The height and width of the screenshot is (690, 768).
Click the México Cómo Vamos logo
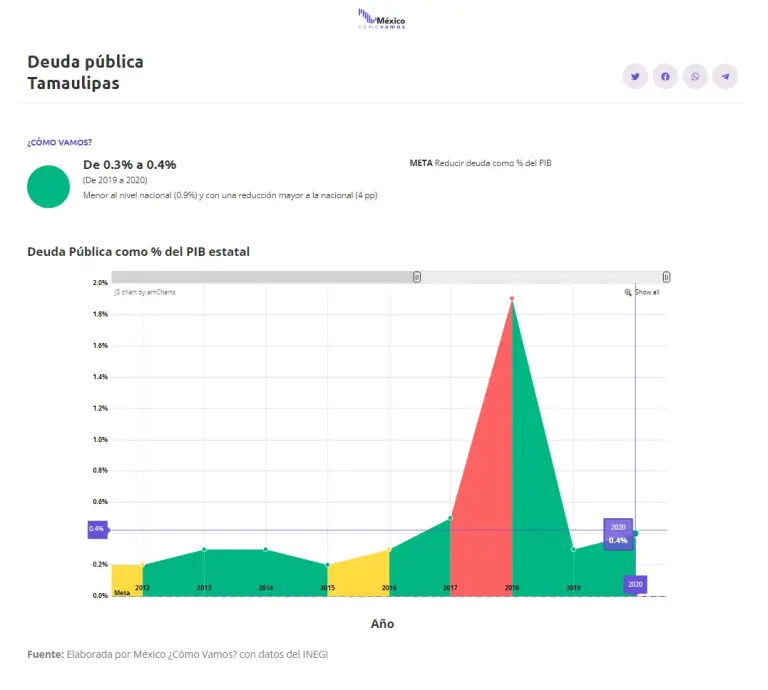(382, 19)
